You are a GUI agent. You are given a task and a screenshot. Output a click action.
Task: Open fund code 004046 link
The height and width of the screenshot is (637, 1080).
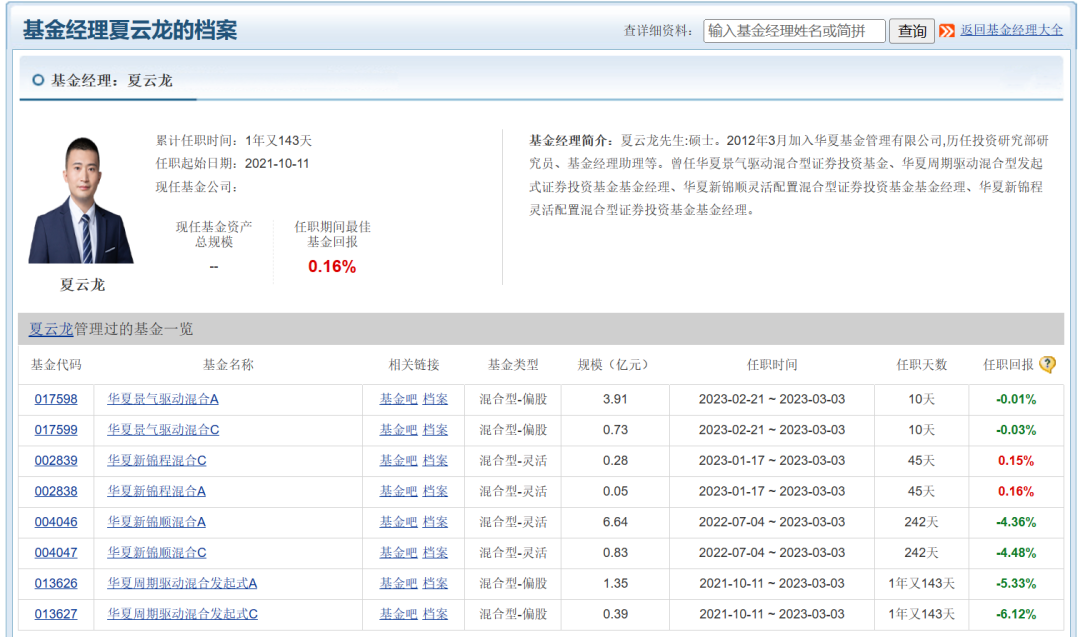[x=56, y=521]
